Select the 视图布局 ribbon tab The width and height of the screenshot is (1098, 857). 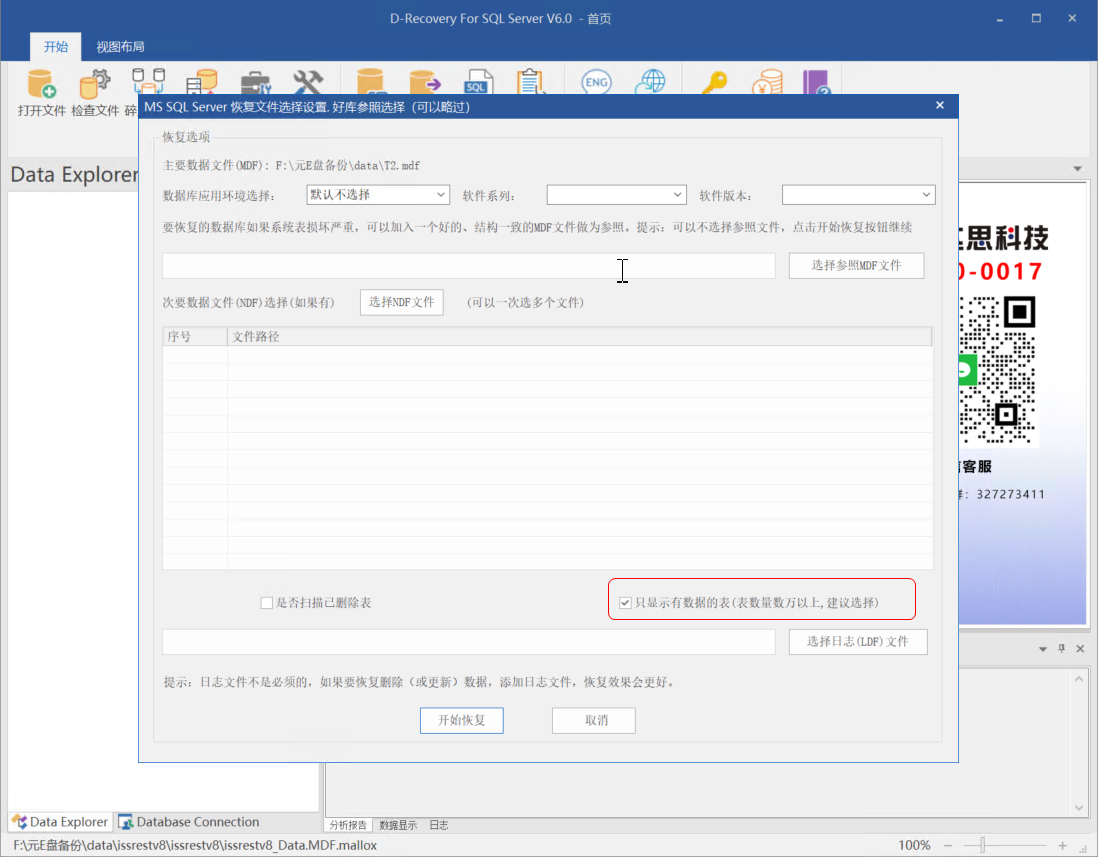coord(120,47)
